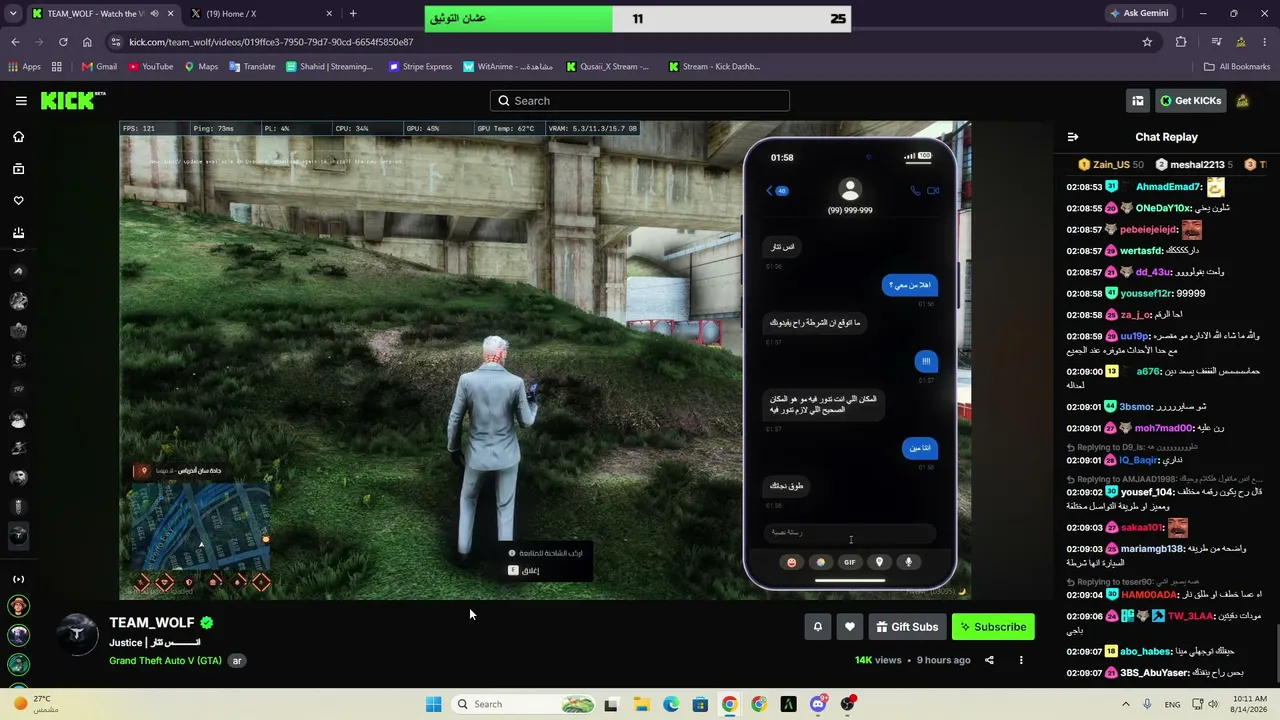Open the Maps bookmark
The image size is (1280, 720).
(201, 67)
